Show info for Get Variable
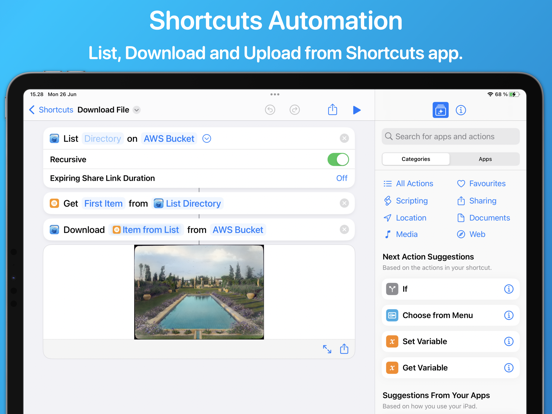Viewport: 552px width, 414px height. click(509, 368)
